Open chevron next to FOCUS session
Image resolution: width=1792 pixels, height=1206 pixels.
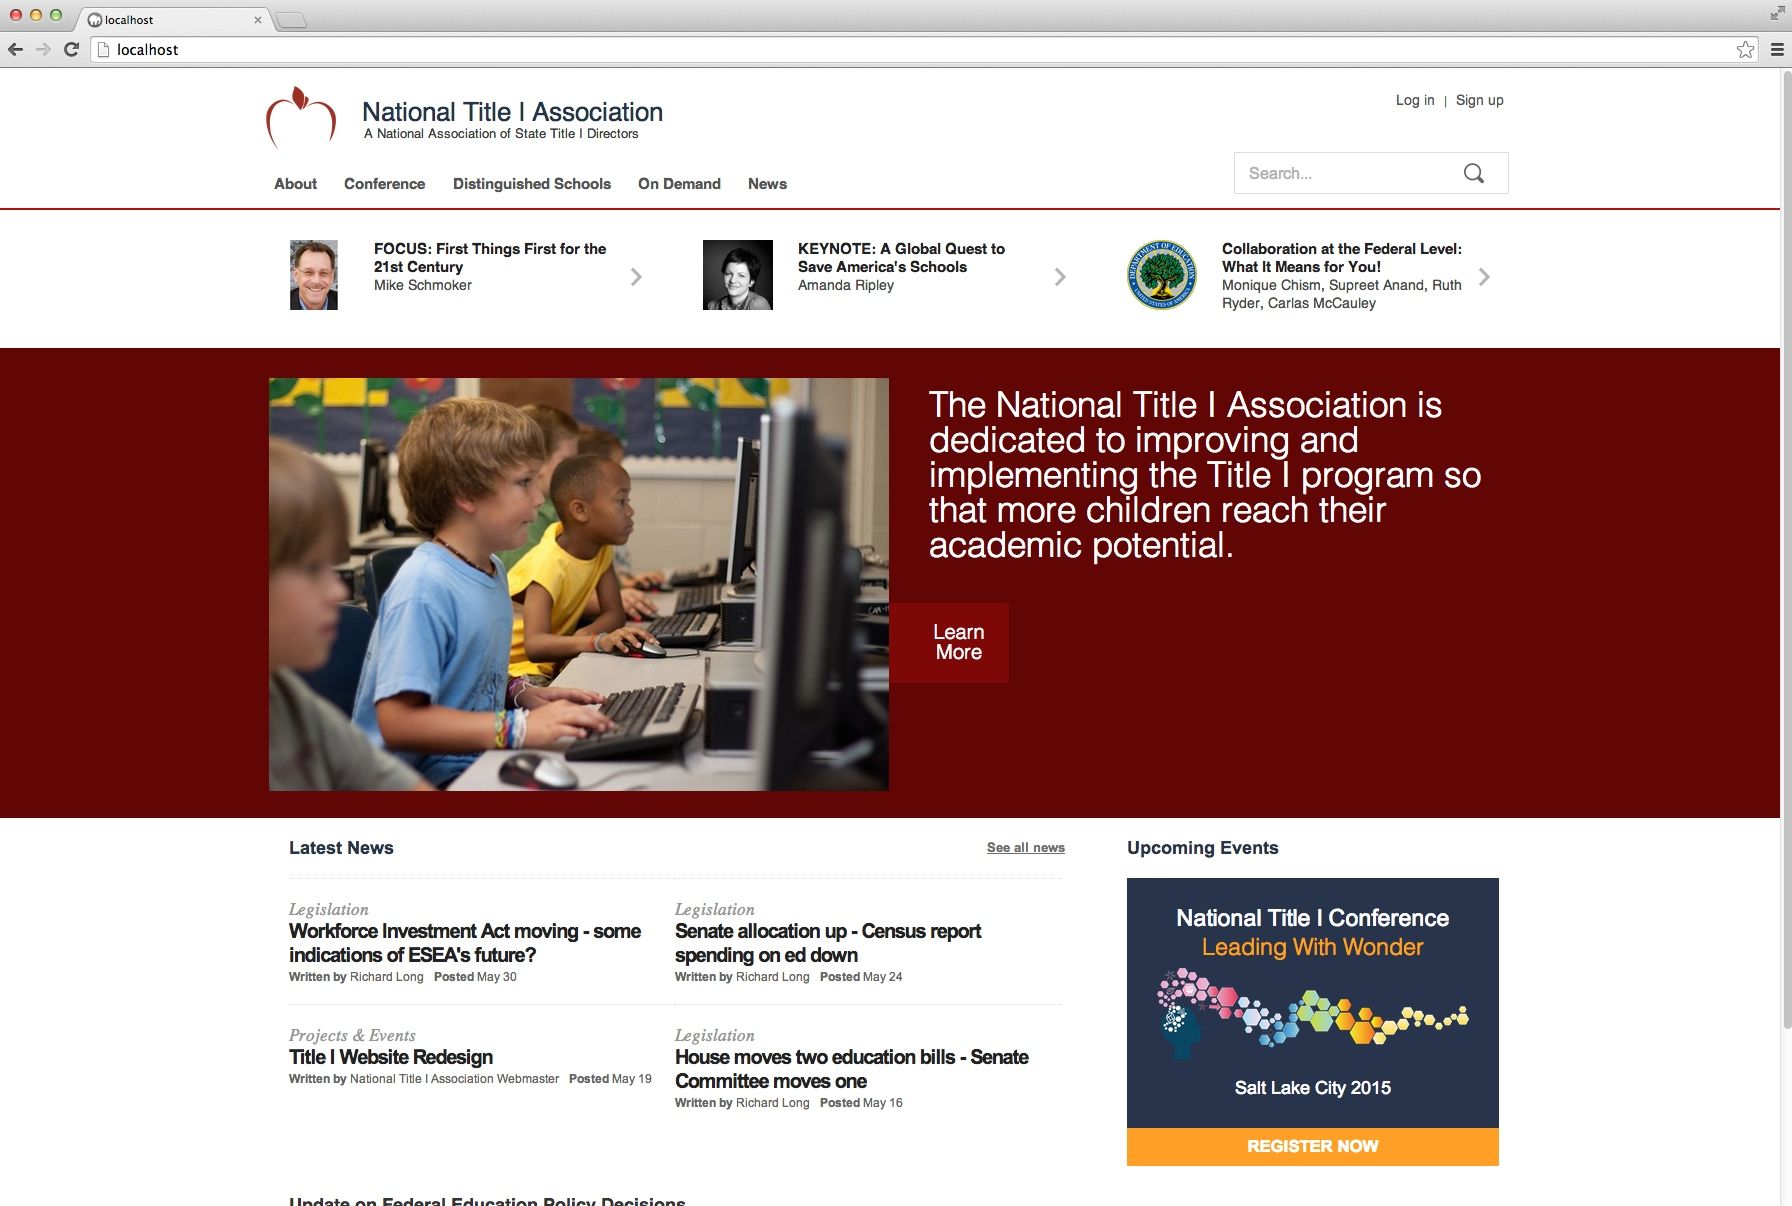[636, 277]
